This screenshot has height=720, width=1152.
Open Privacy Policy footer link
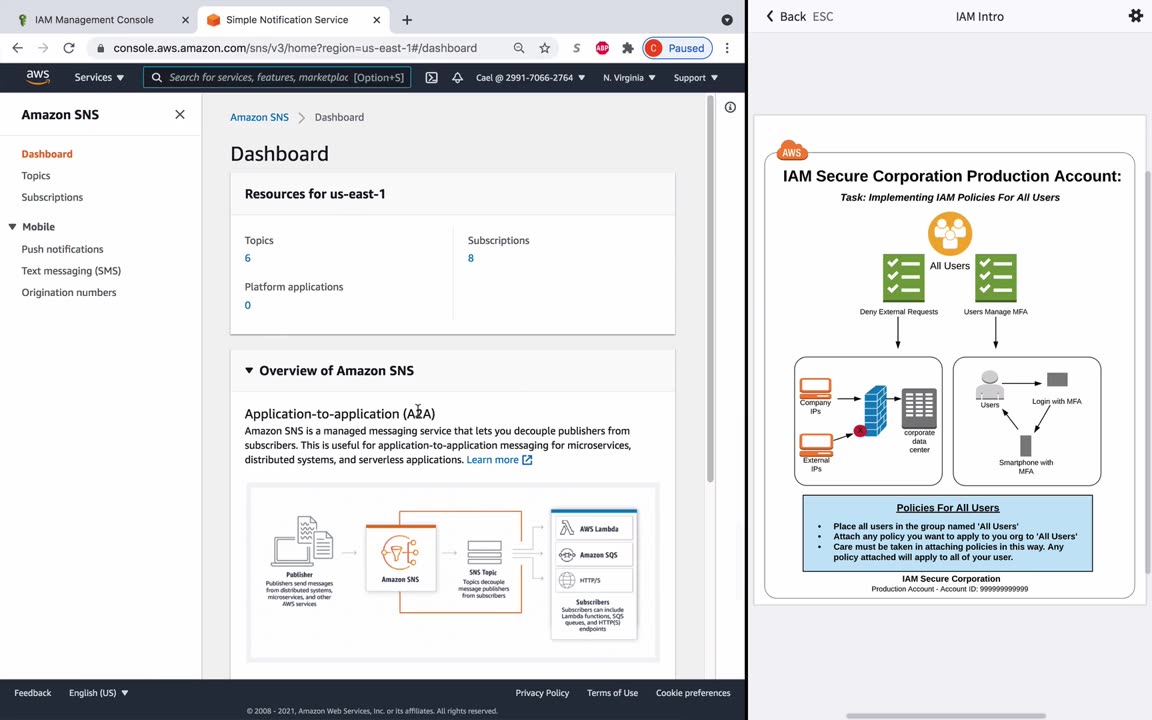[x=542, y=693]
